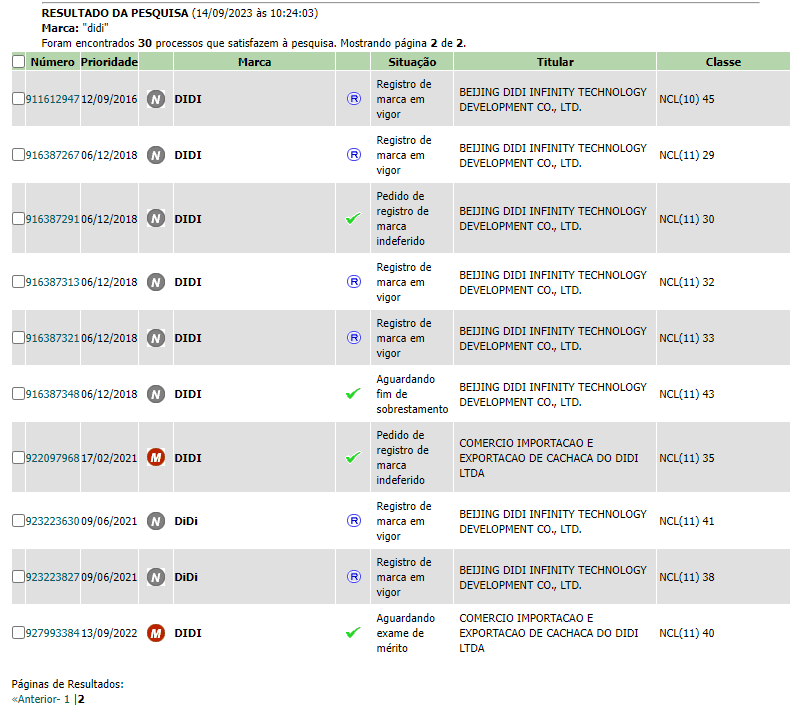
Task: Click the registered ® icon in row 916387321
Action: click(x=354, y=337)
